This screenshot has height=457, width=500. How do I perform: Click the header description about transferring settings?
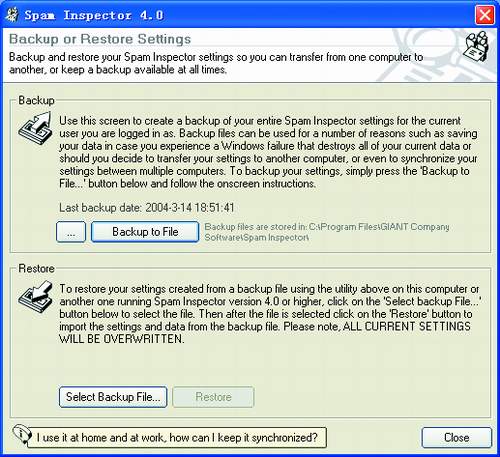pyautogui.click(x=216, y=63)
